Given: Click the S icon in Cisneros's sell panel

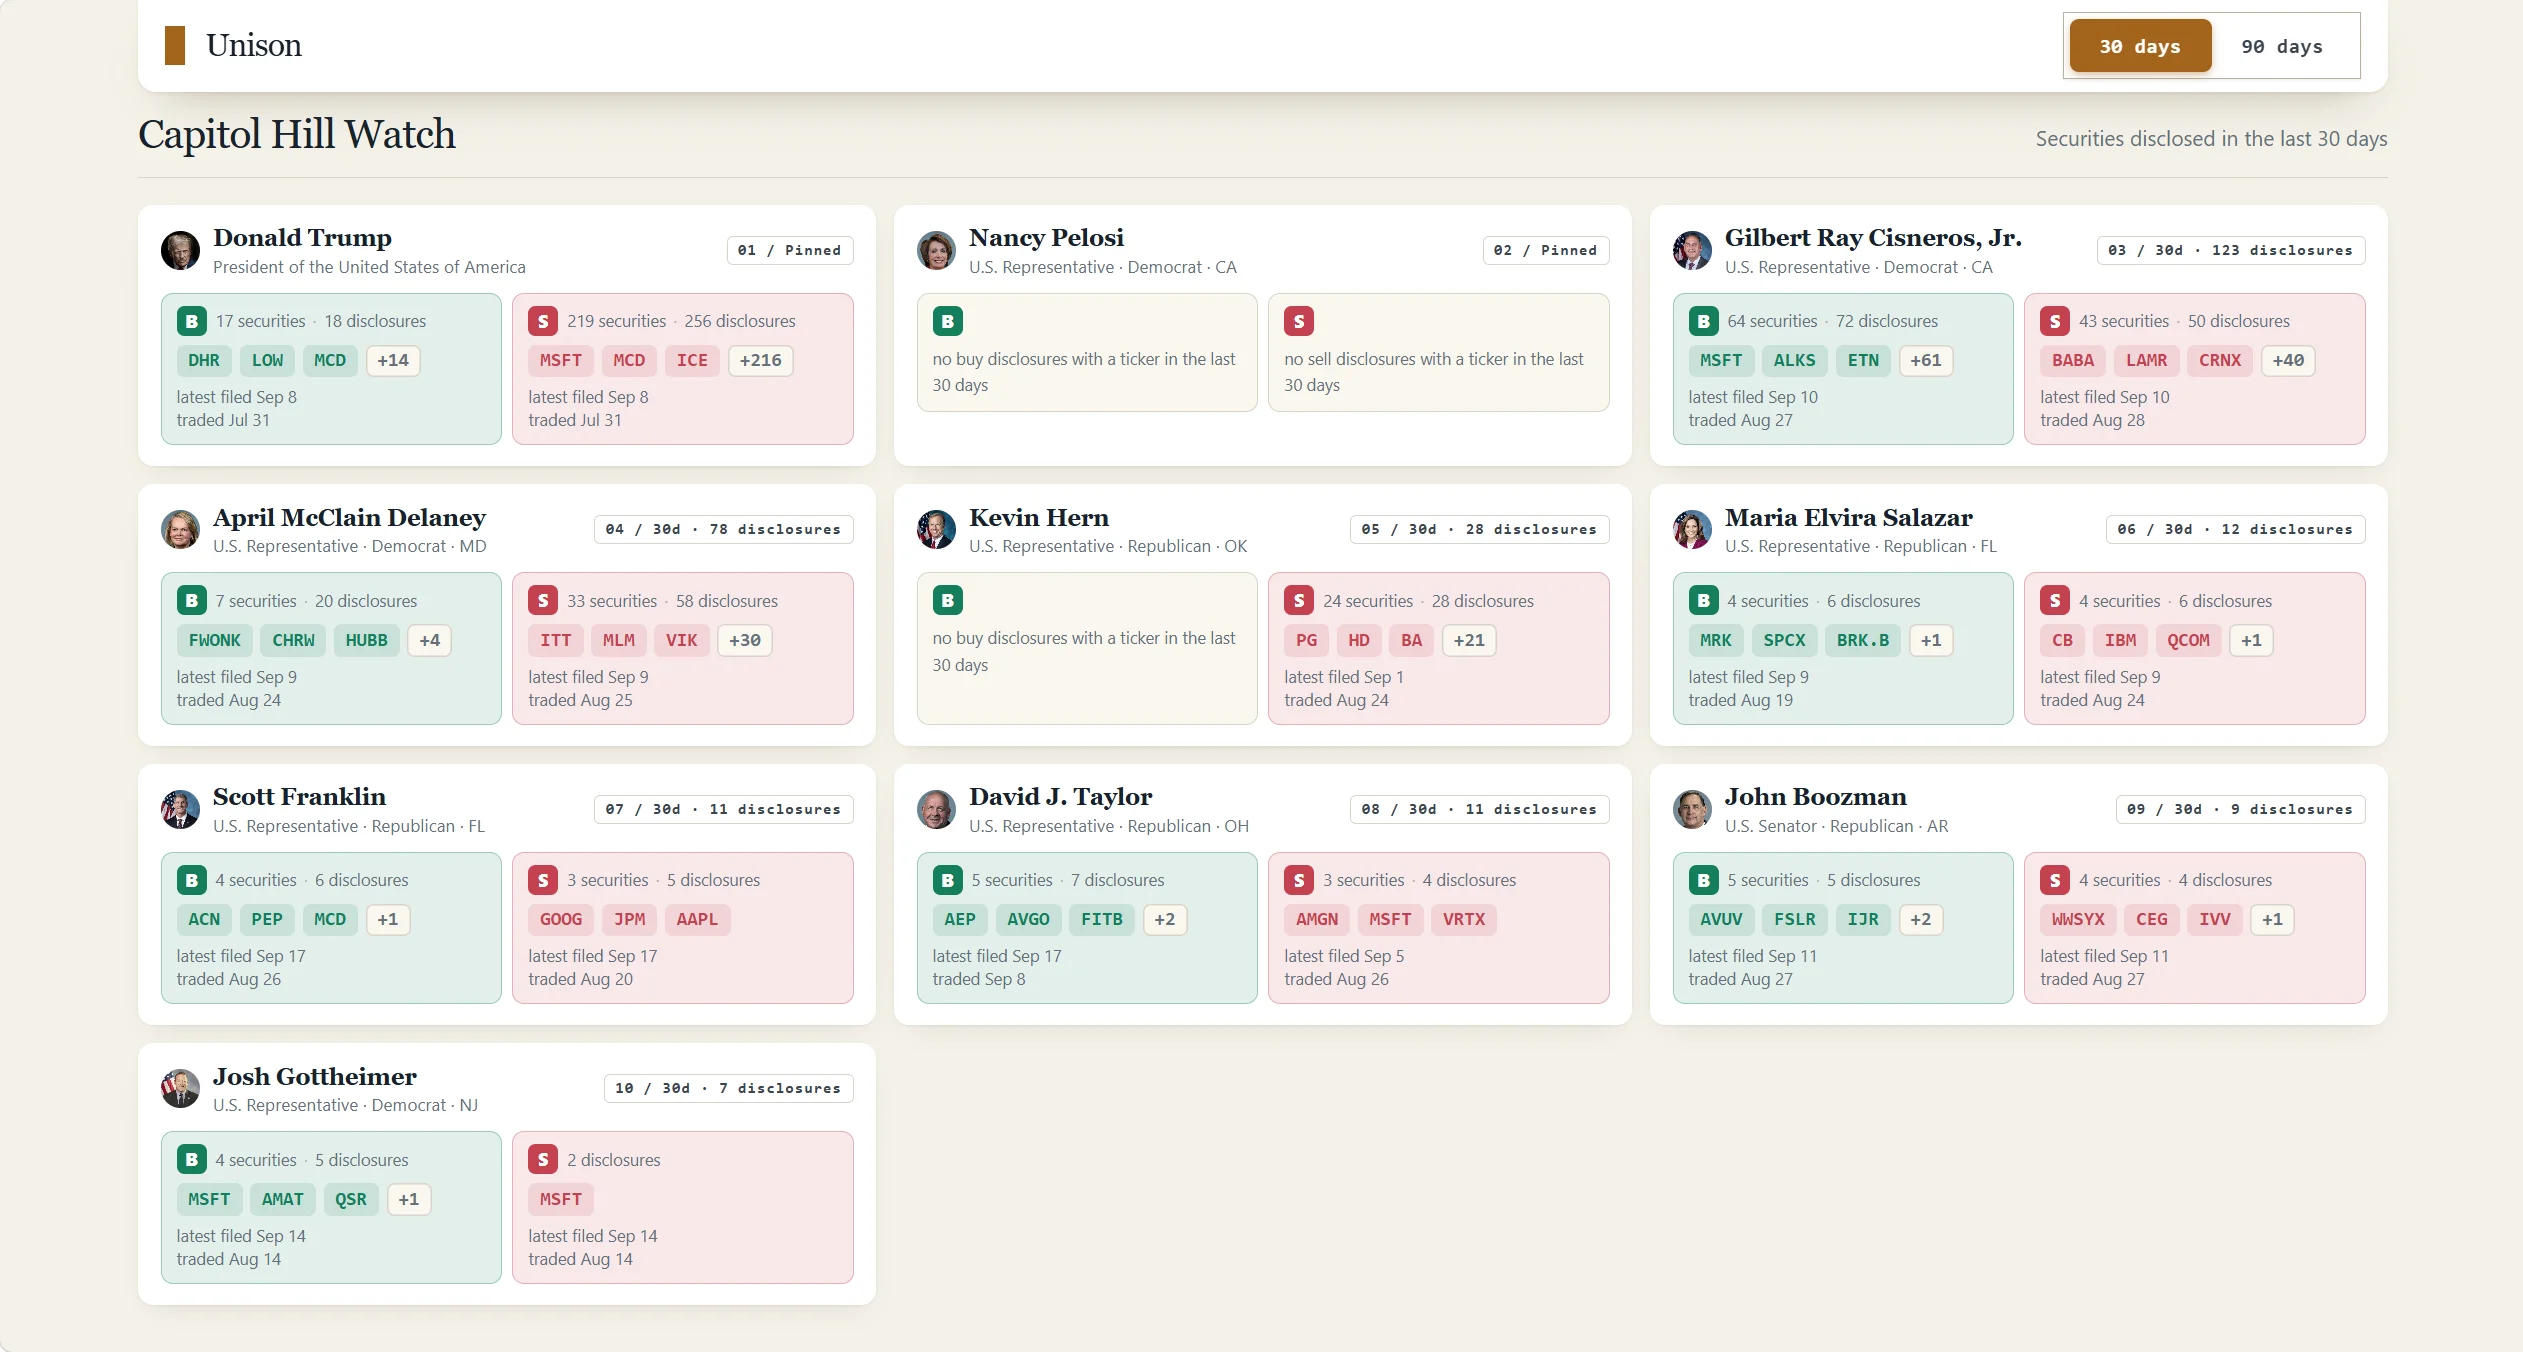Looking at the screenshot, I should point(2055,321).
